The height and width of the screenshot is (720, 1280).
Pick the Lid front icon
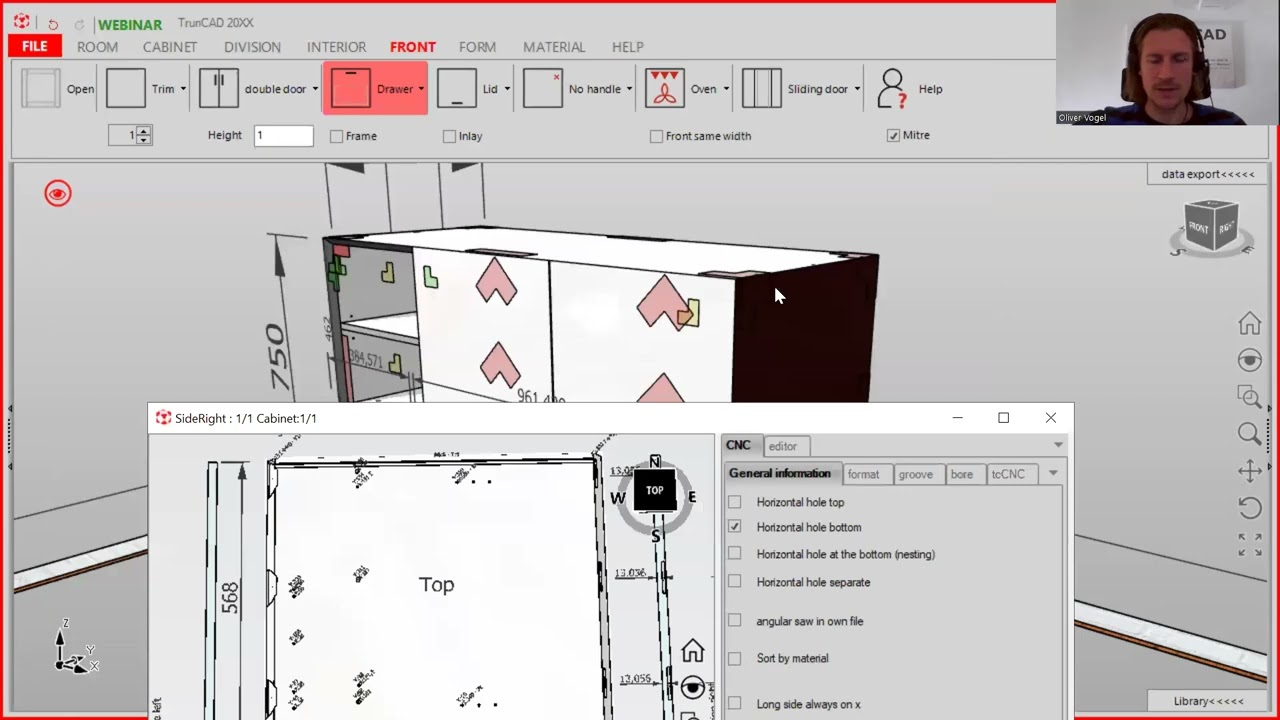pos(456,89)
